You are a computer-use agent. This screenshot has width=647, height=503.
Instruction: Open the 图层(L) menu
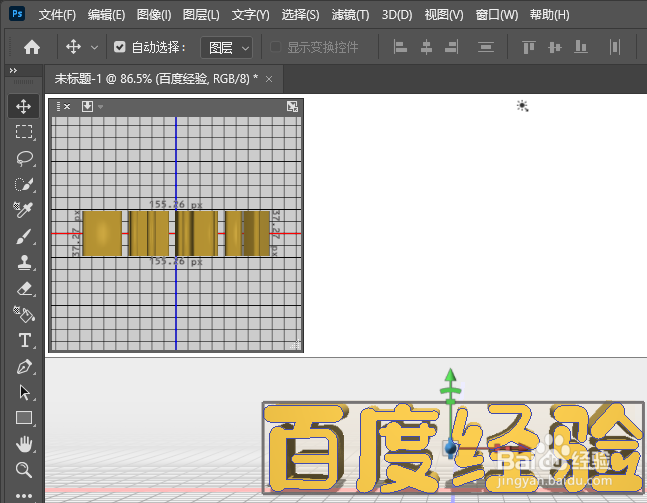201,15
